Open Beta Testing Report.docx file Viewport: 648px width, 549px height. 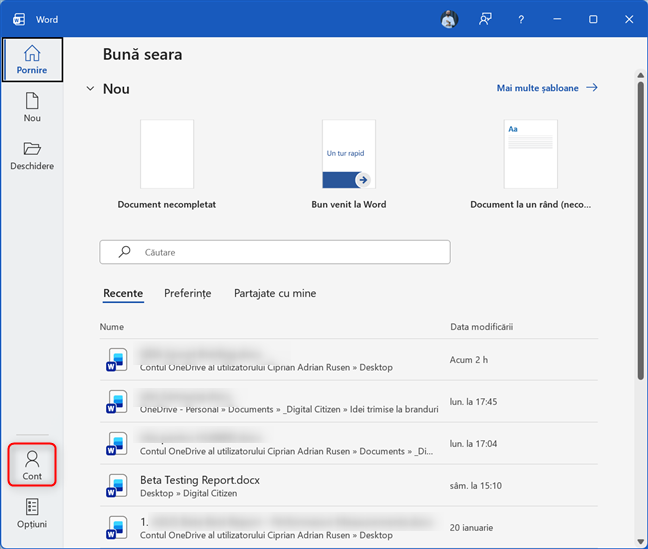(x=200, y=480)
